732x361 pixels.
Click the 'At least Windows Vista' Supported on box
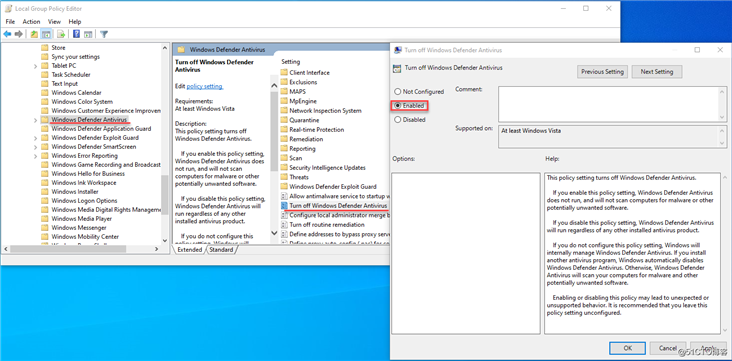pyautogui.click(x=612, y=136)
